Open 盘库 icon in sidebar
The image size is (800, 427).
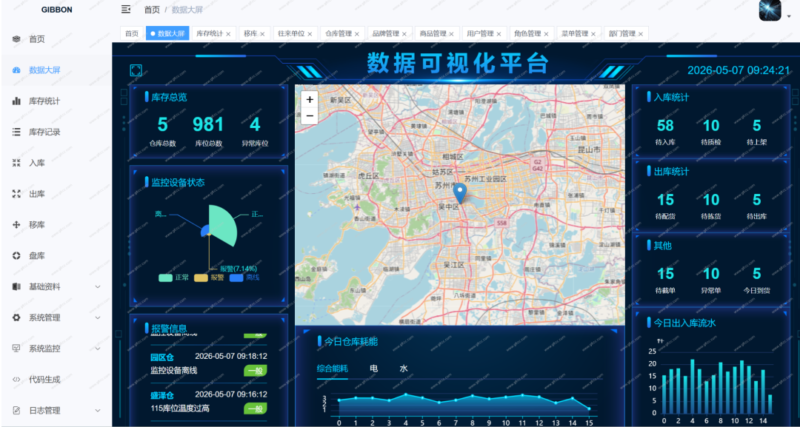point(16,256)
